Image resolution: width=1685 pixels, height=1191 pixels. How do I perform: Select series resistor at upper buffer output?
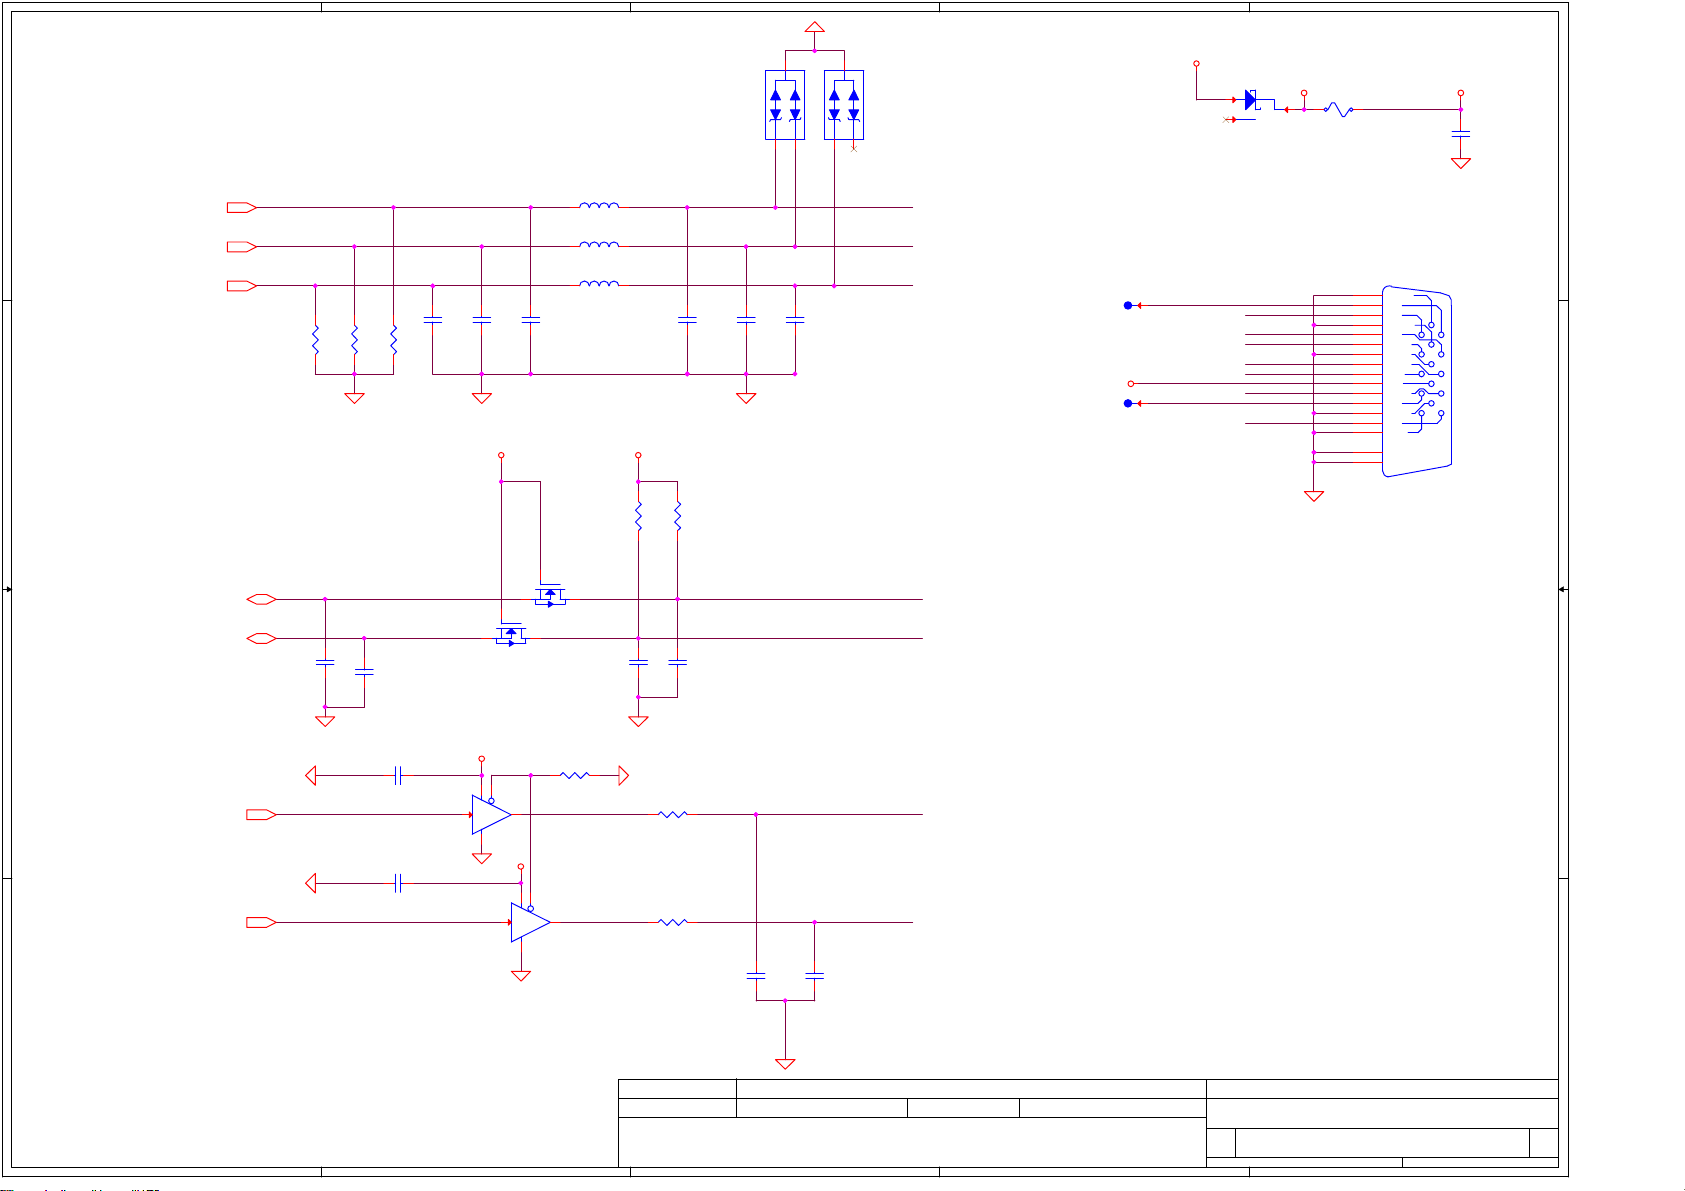[x=673, y=815]
